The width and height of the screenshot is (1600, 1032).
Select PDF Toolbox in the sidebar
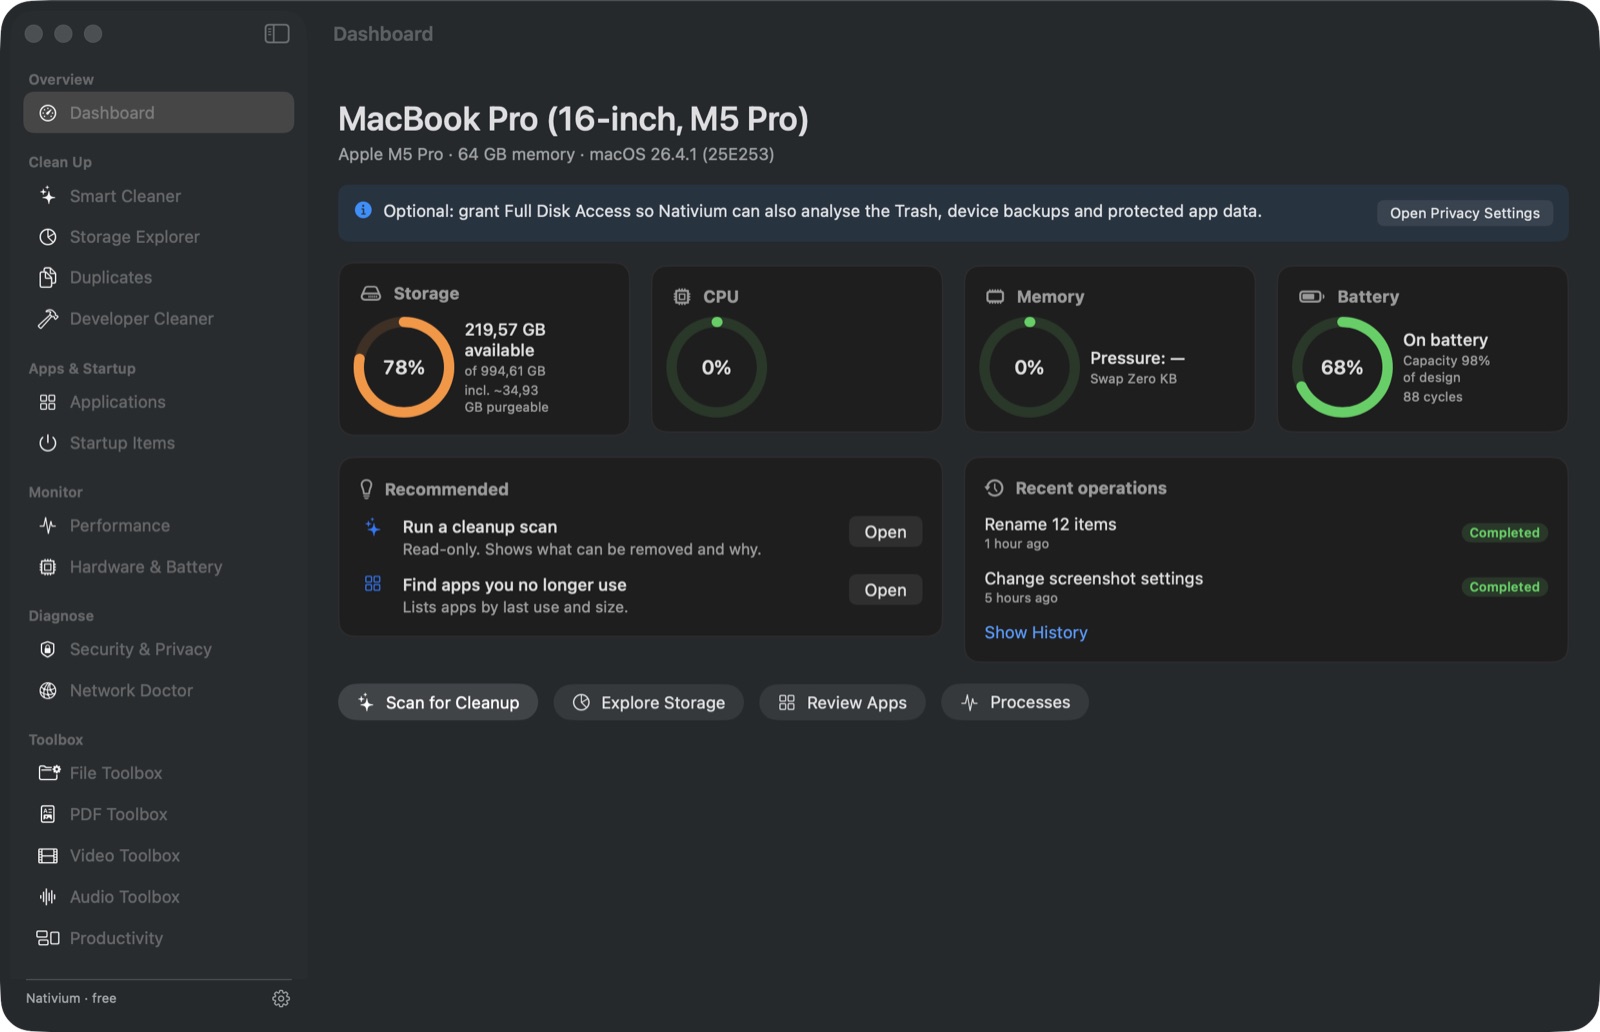coord(158,815)
